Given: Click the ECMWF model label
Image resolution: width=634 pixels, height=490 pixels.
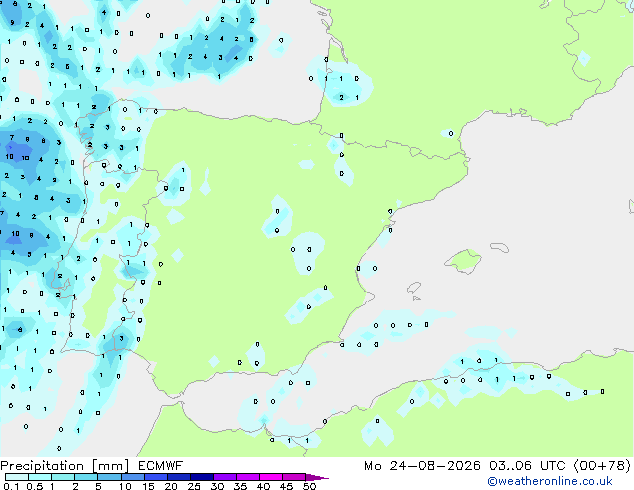Looking at the screenshot, I should (x=161, y=466).
